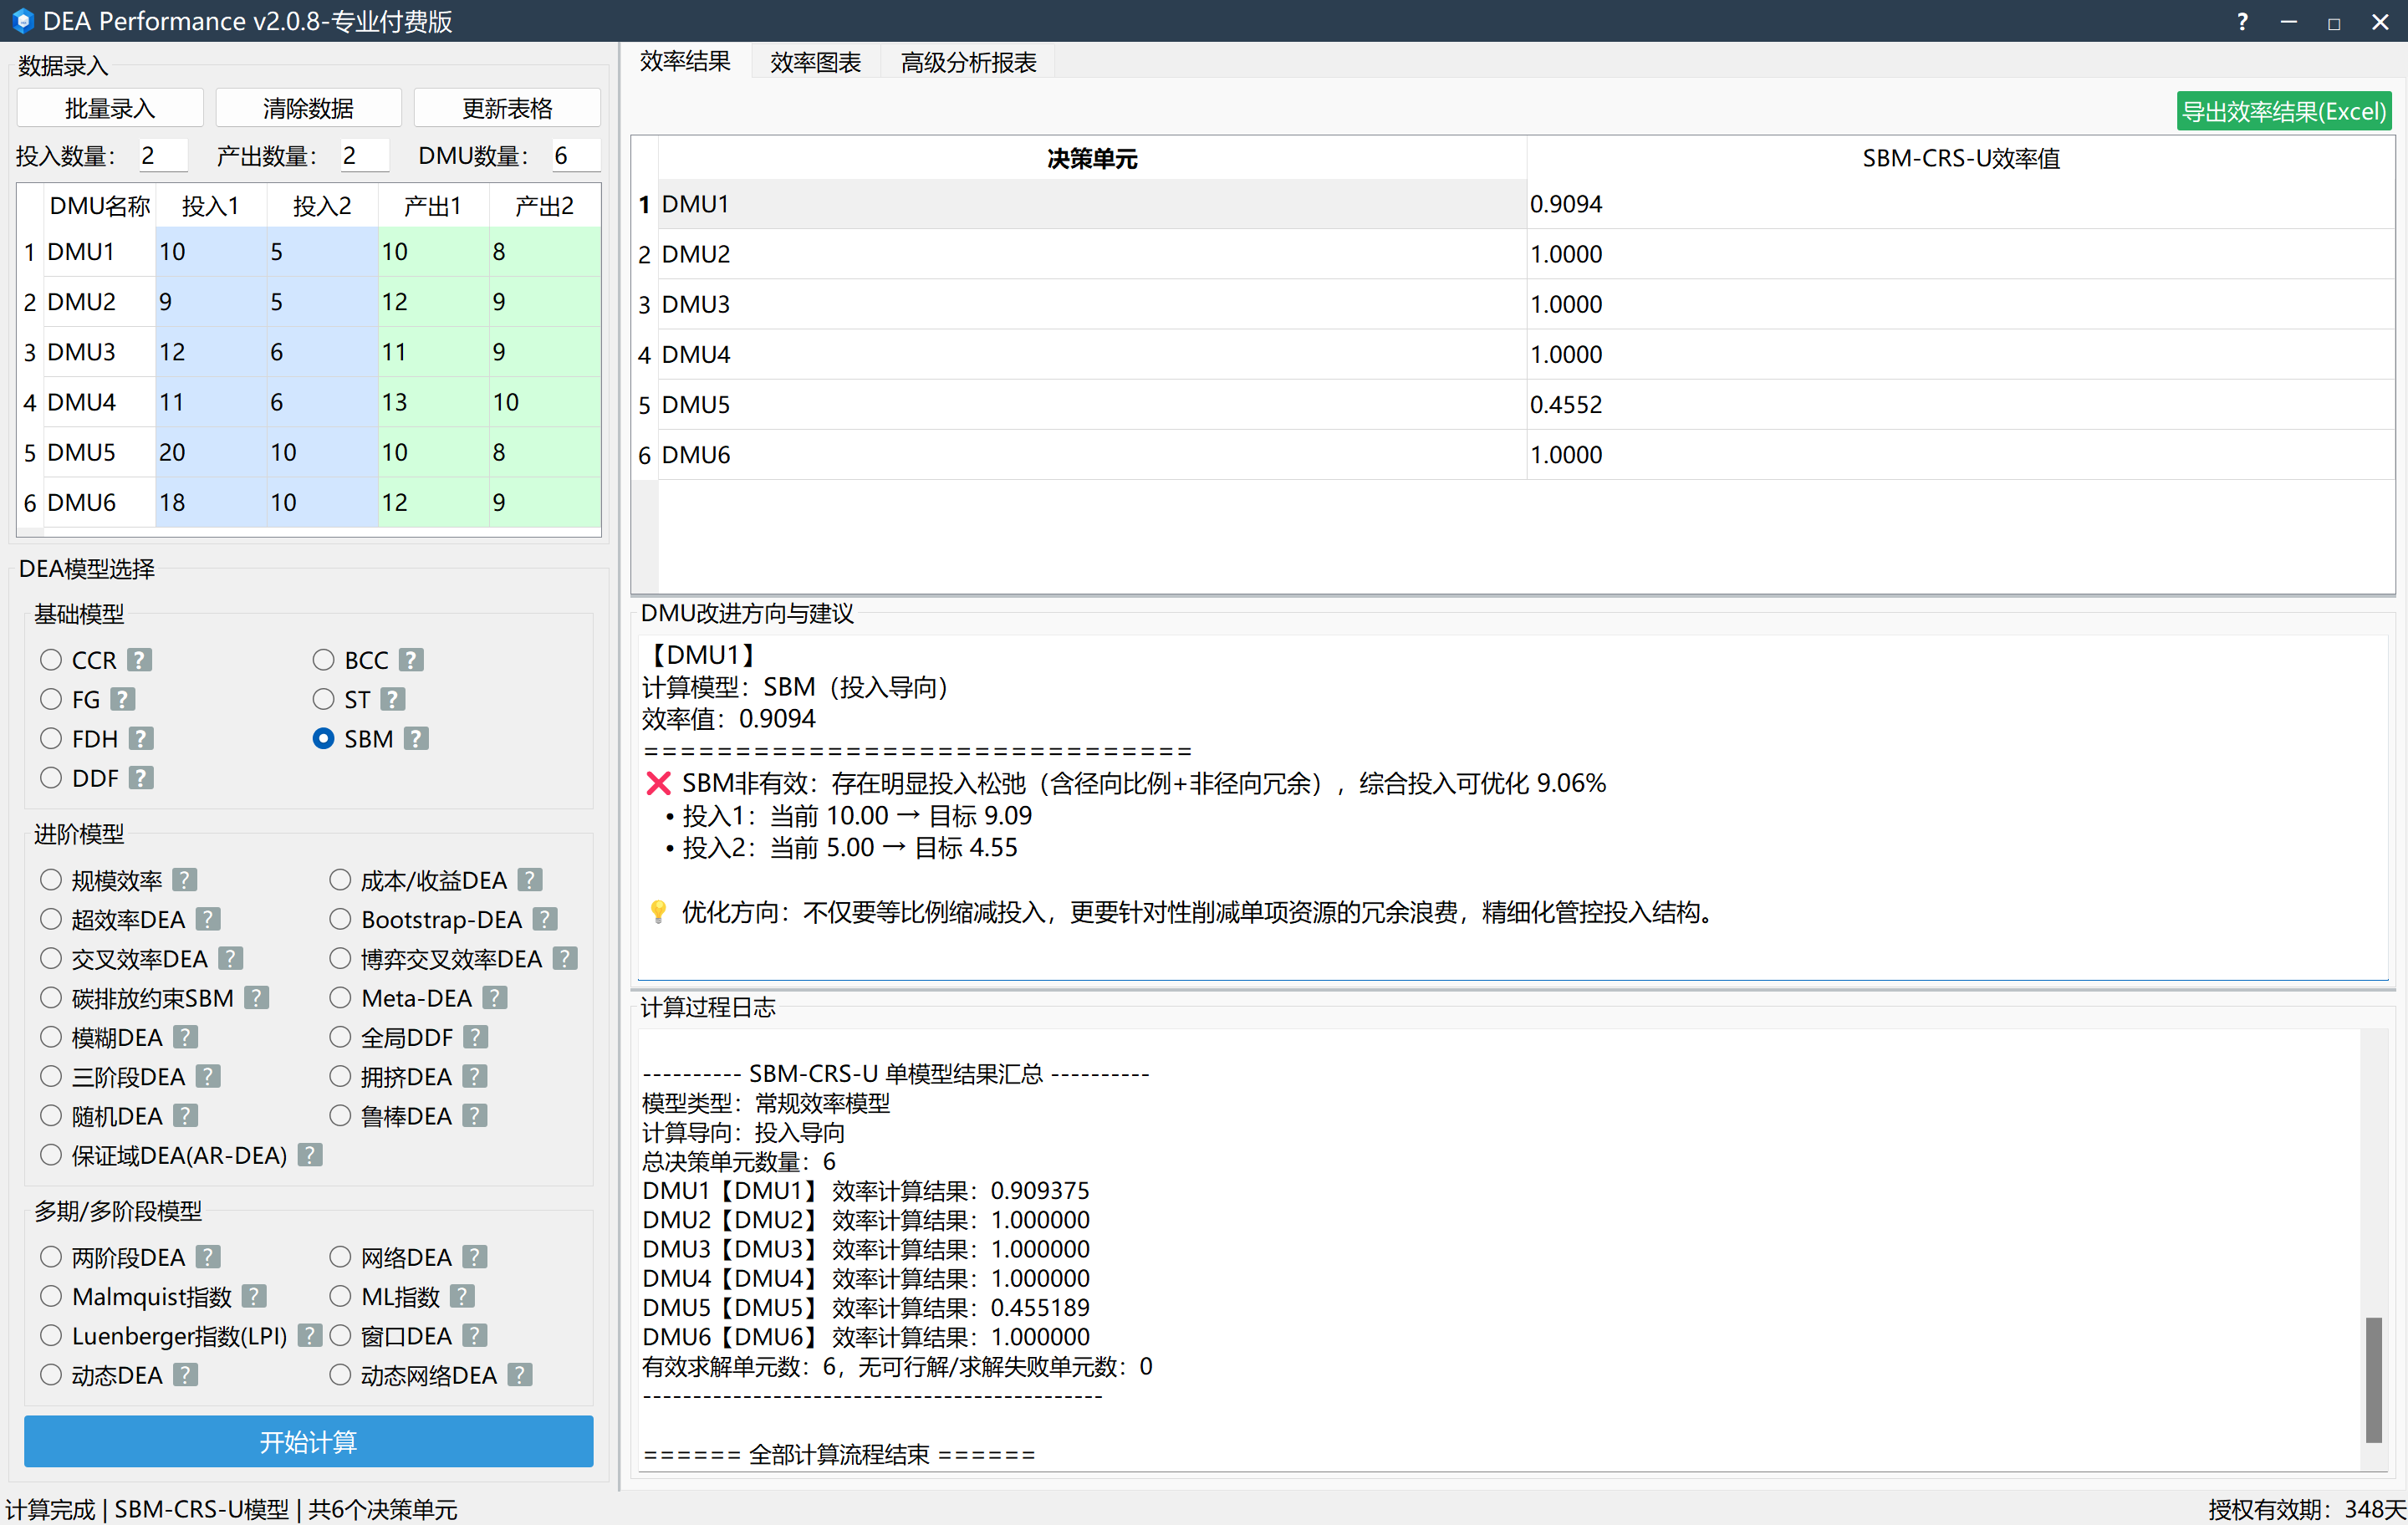The width and height of the screenshot is (2408, 1525).
Task: Open the 高级分析报表 tab
Action: click(x=968, y=62)
